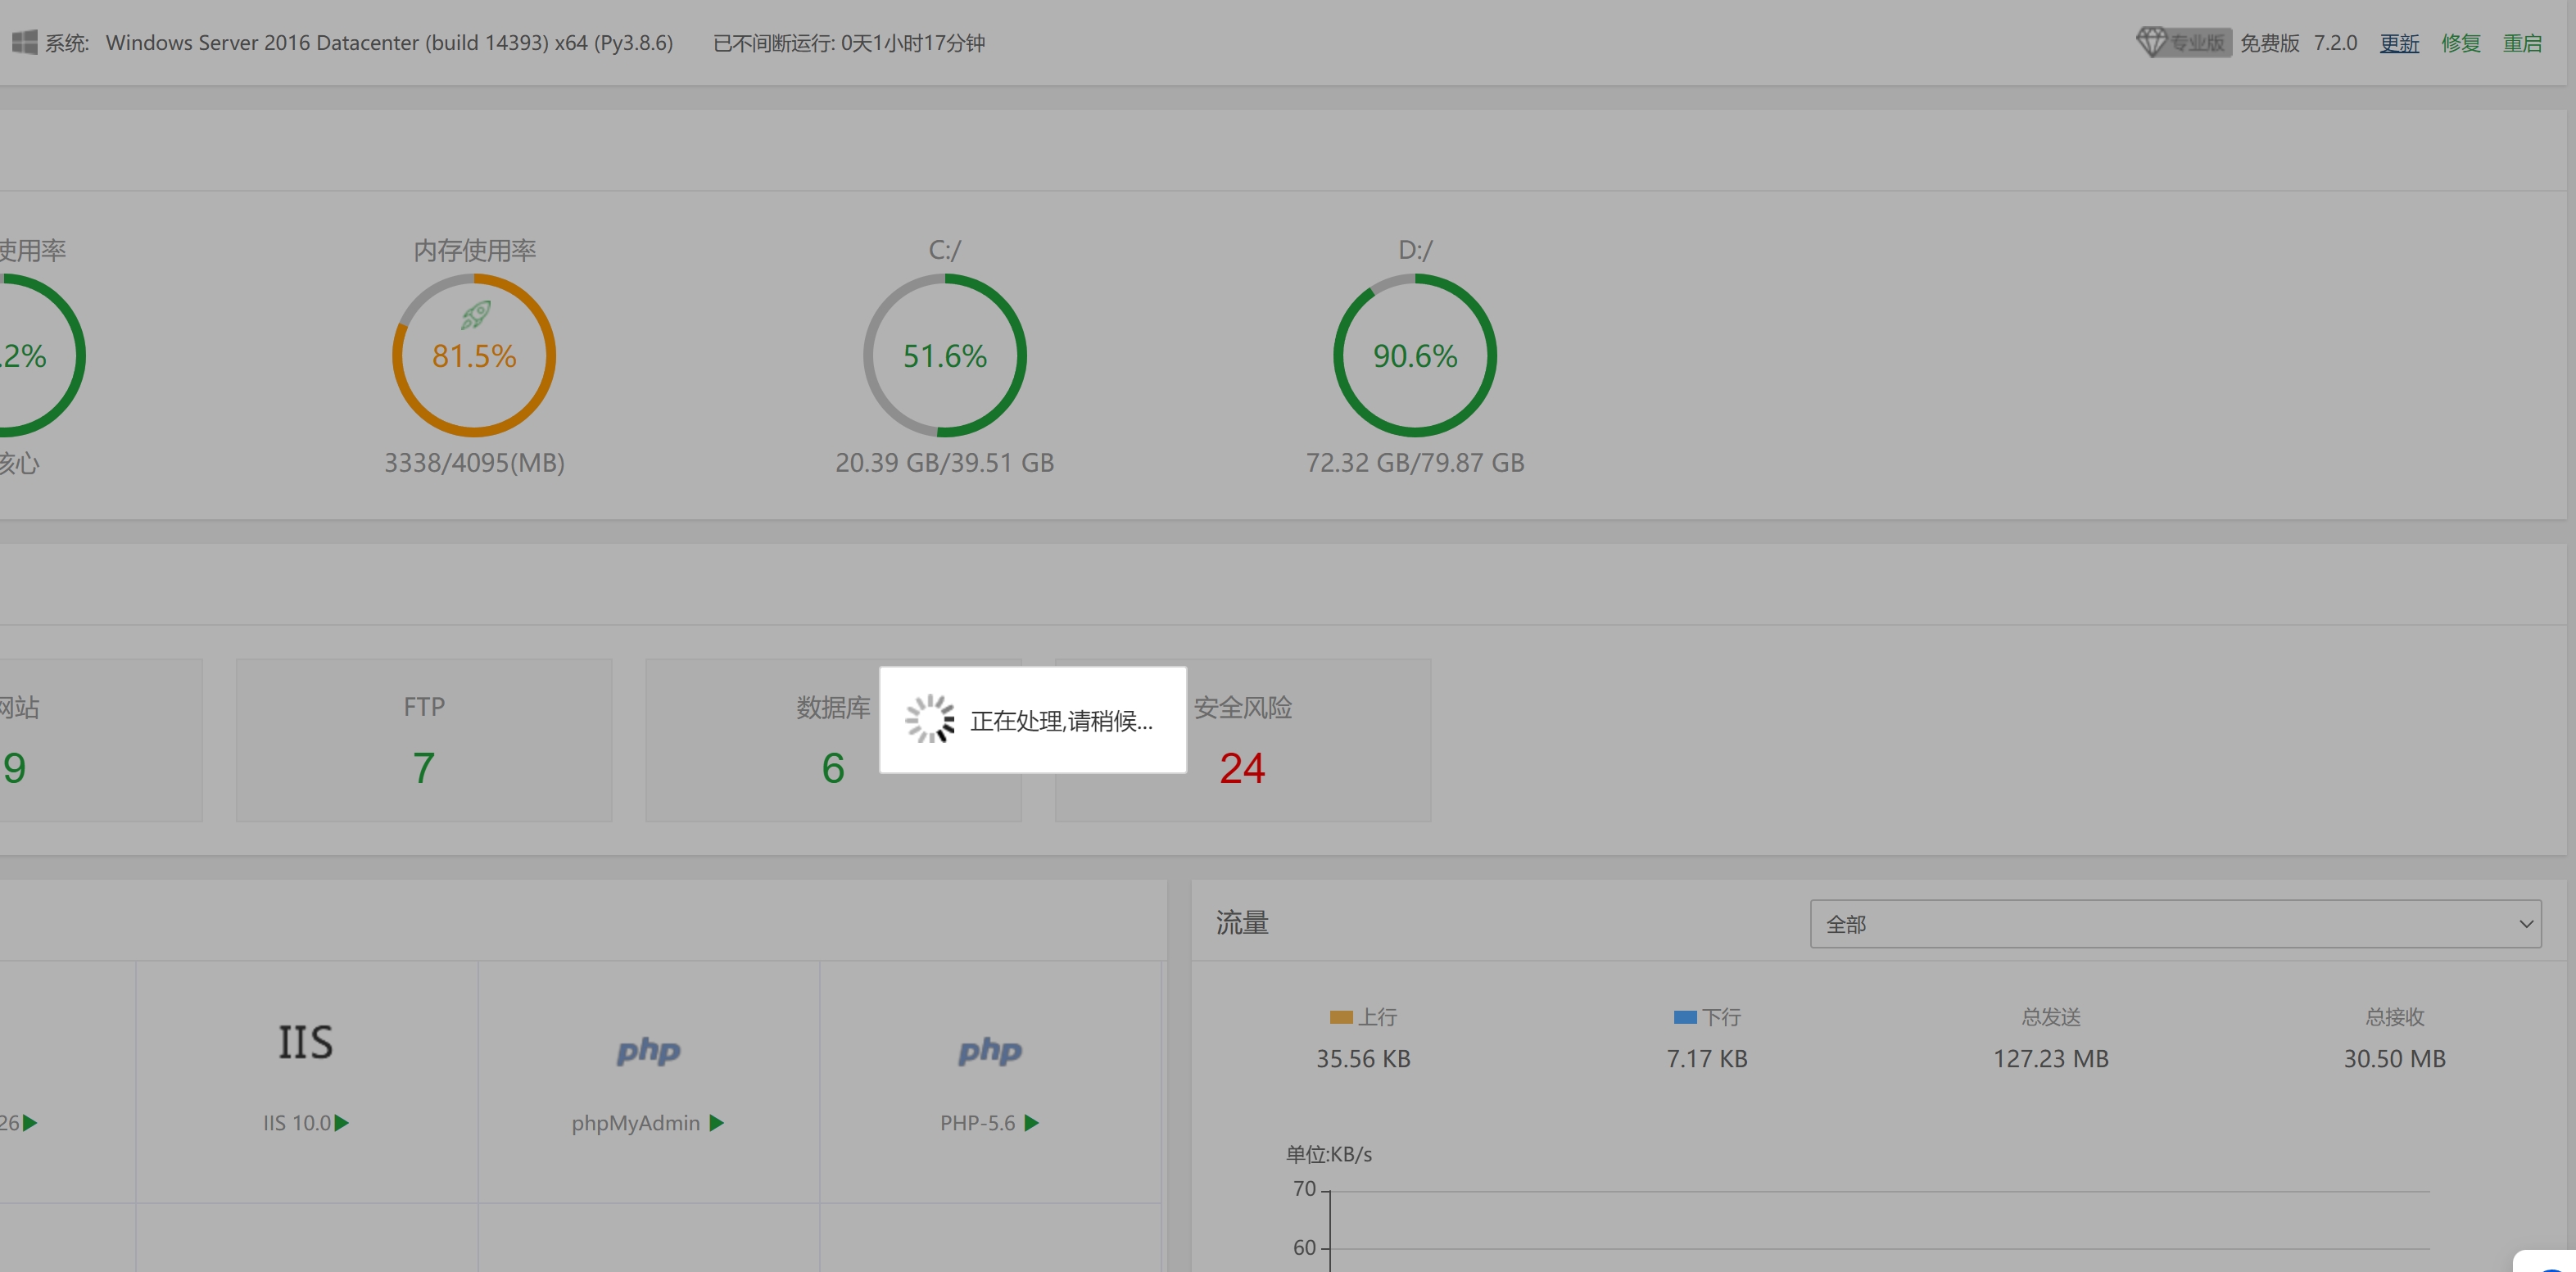Click the loading spinner icon
The image size is (2576, 1272).
click(x=930, y=719)
